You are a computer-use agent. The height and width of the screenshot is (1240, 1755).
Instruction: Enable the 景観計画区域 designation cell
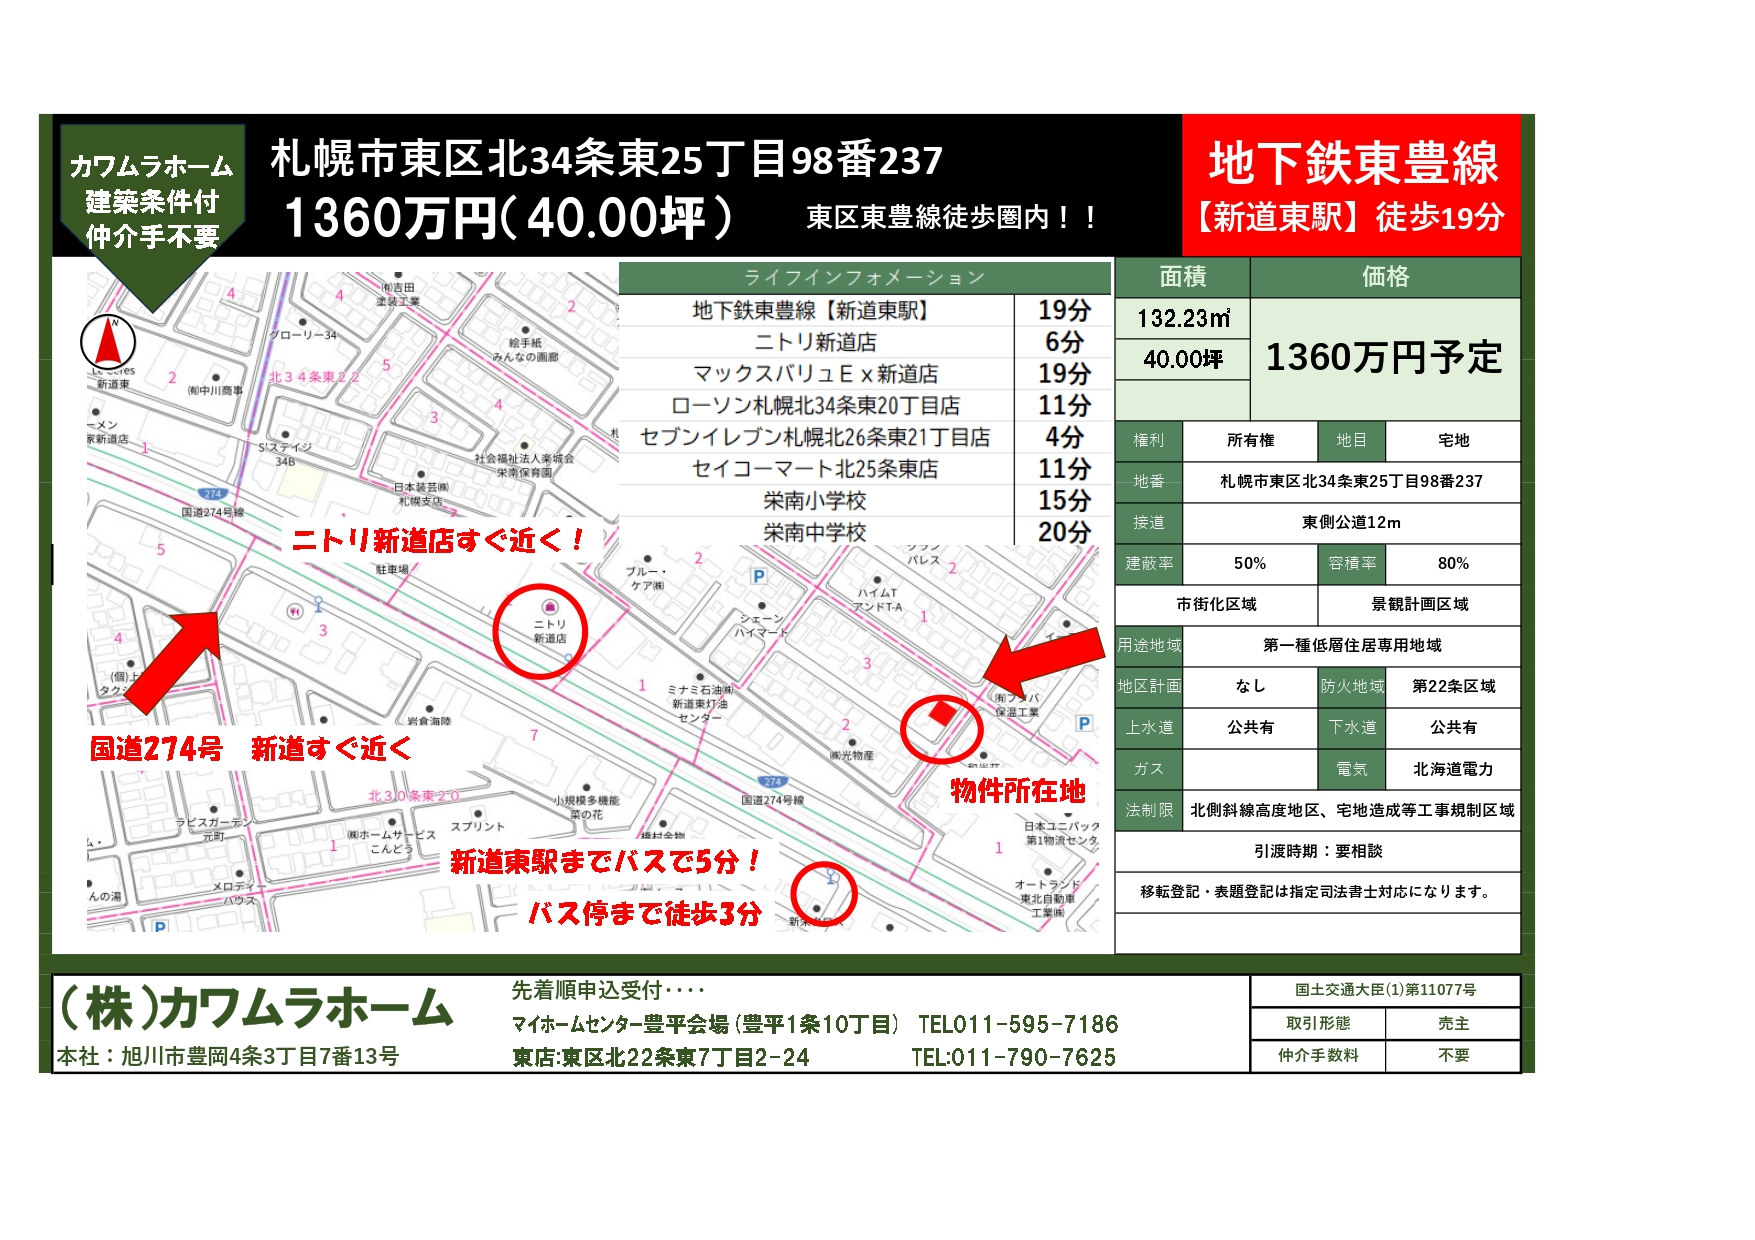(x=1420, y=605)
